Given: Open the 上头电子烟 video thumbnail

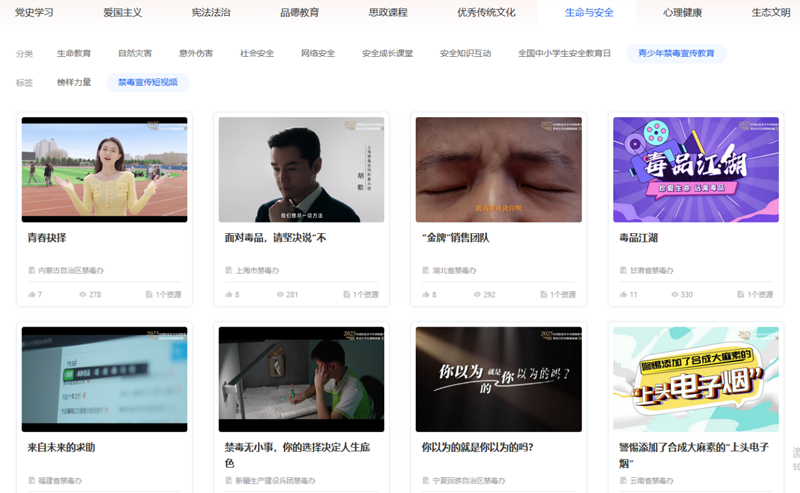Looking at the screenshot, I should point(695,379).
